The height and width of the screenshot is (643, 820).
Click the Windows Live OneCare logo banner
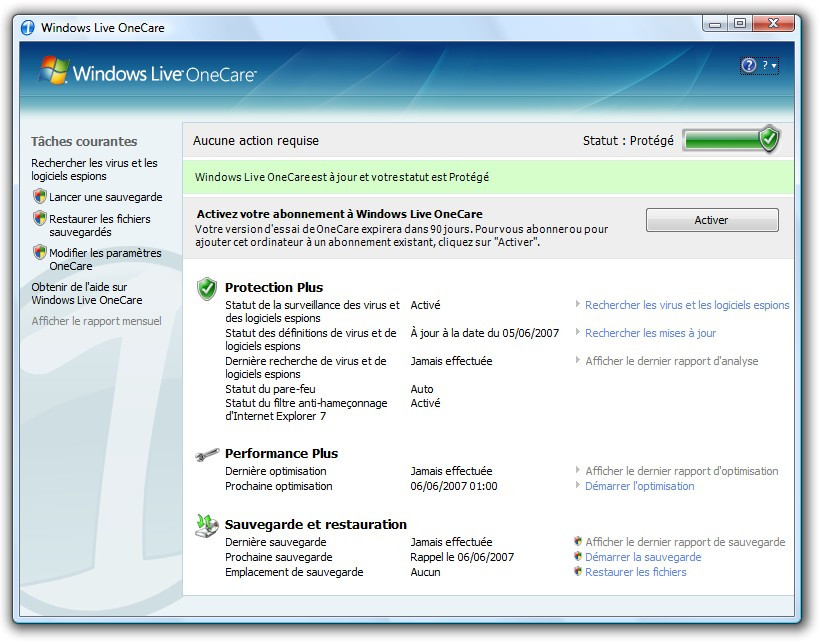(148, 73)
